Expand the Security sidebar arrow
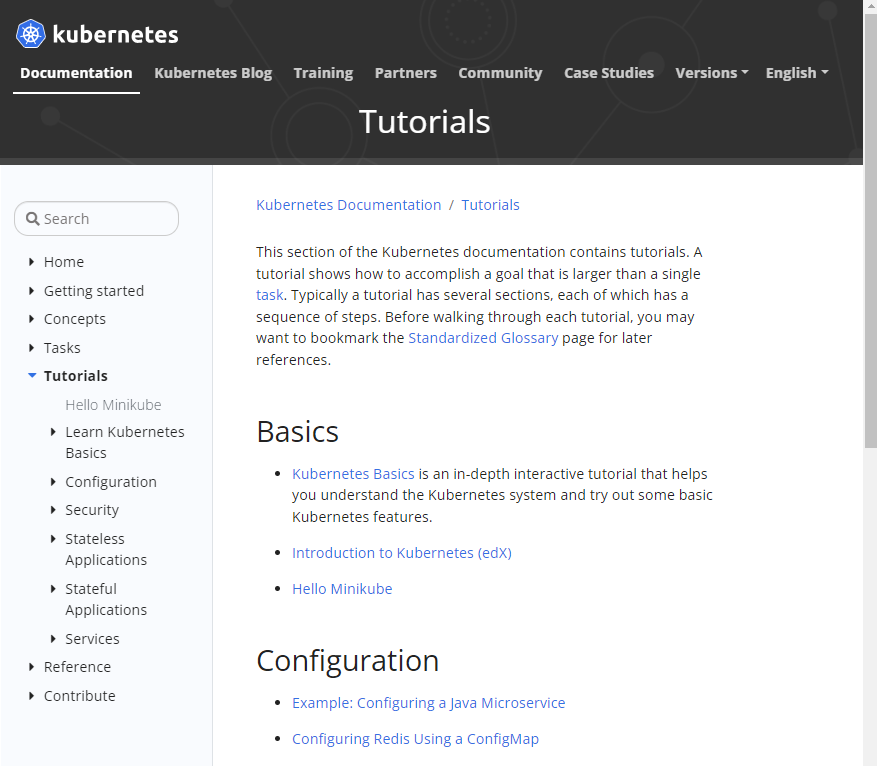The height and width of the screenshot is (766, 877). click(53, 510)
